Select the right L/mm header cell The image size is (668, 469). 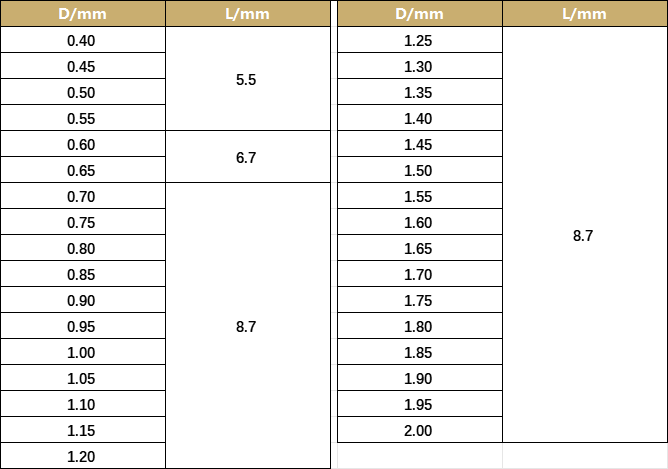coord(585,14)
